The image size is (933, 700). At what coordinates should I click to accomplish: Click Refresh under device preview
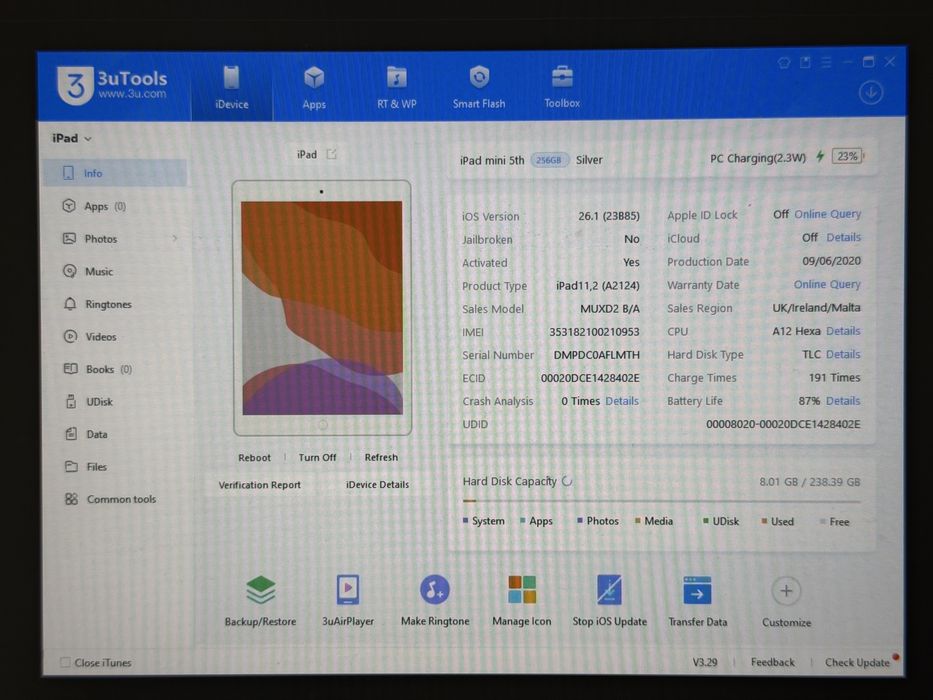coord(381,458)
